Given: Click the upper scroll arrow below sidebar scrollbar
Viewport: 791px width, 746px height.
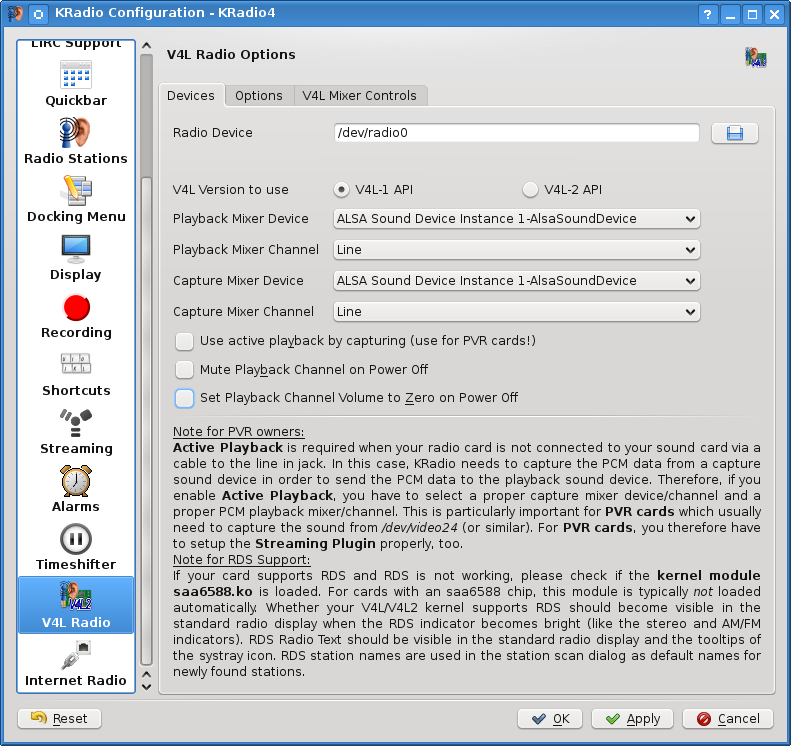Looking at the screenshot, I should click(x=146, y=674).
